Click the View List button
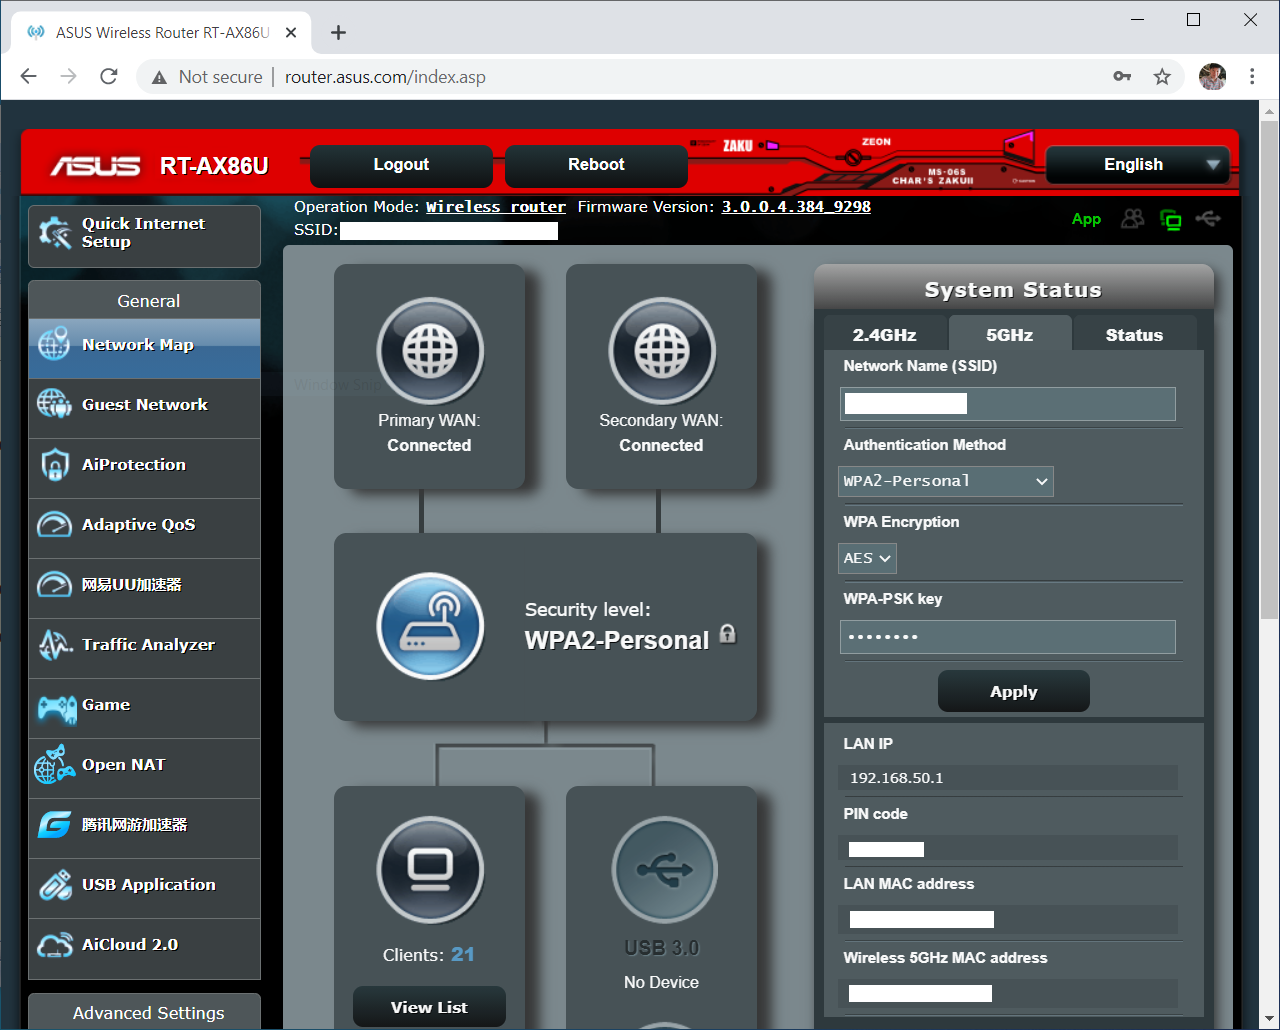Viewport: 1280px width, 1030px height. 429,1006
